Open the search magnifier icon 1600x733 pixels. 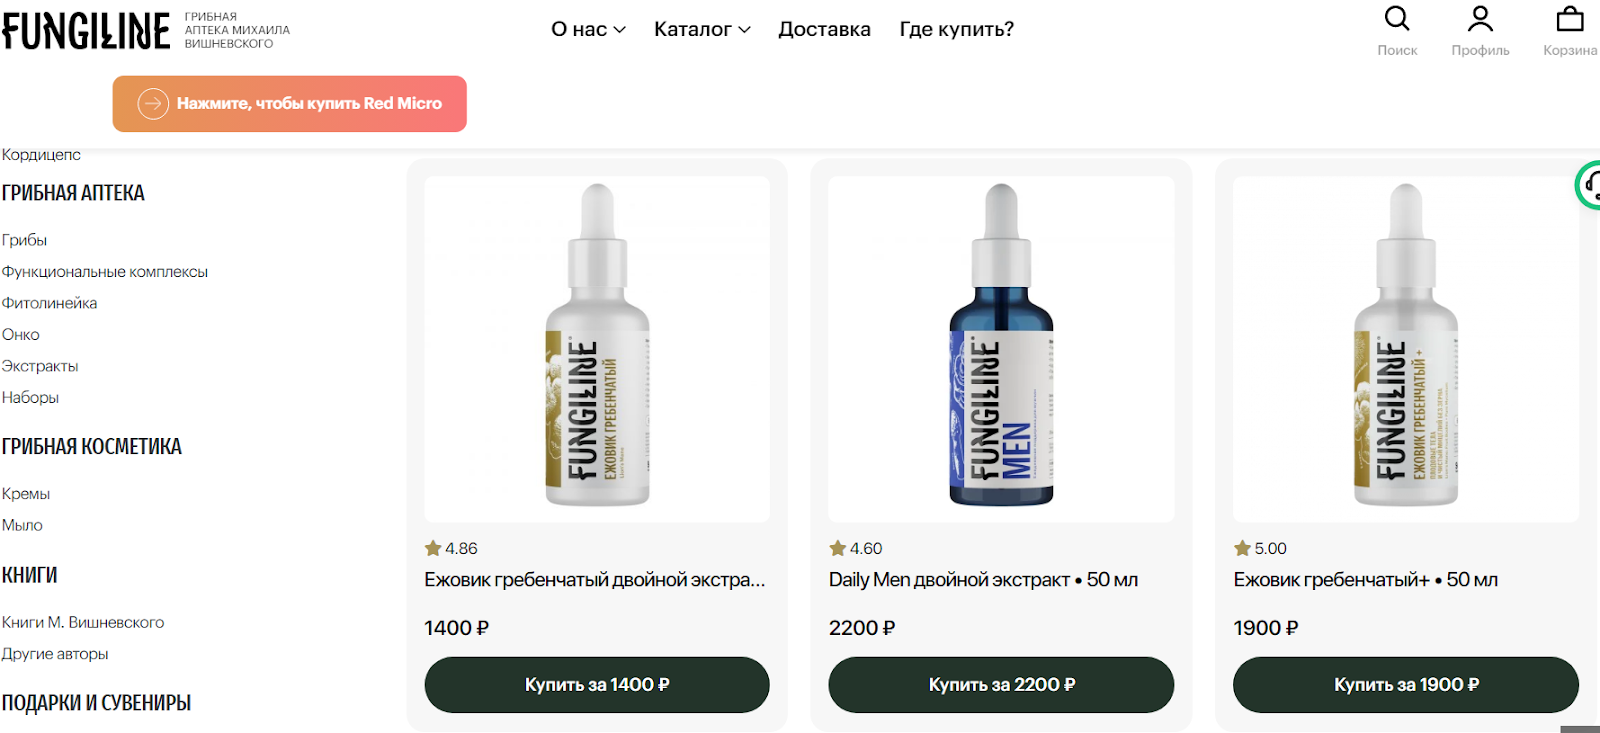coord(1396,19)
